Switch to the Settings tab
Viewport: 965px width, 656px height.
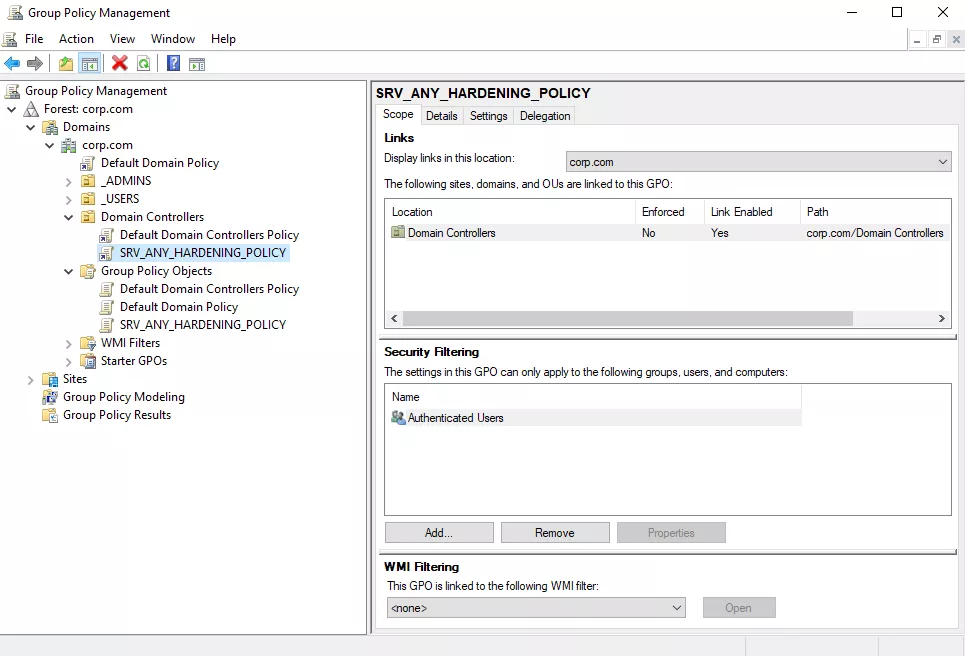point(489,116)
